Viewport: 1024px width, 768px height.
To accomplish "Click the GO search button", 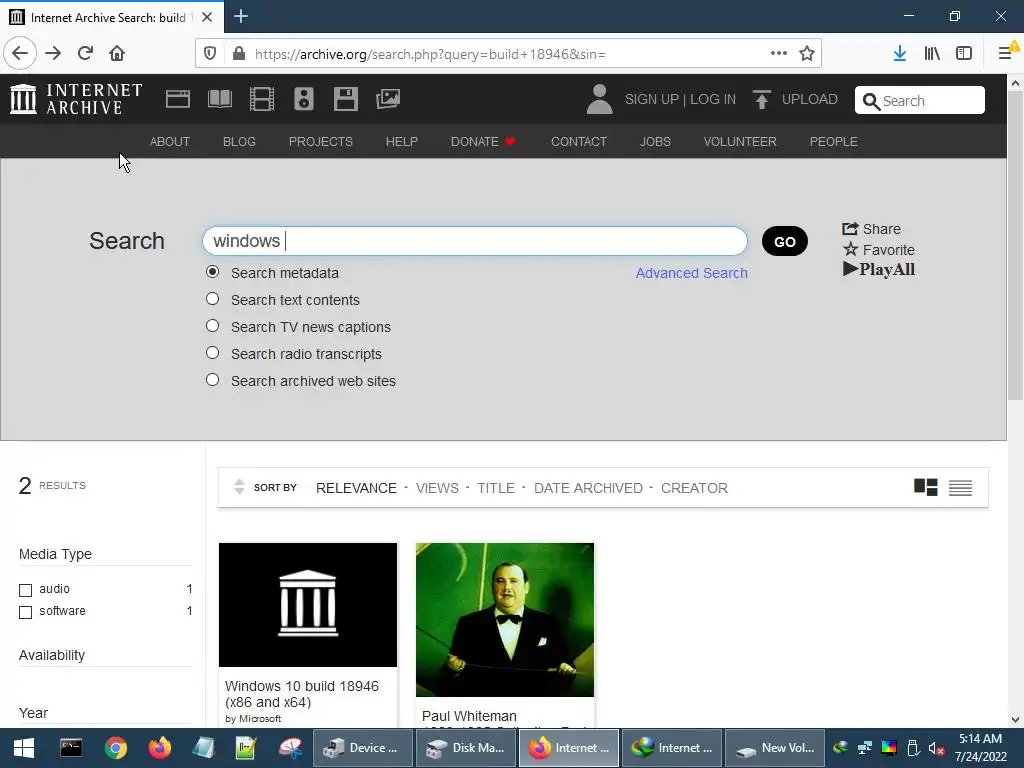I will tap(784, 241).
